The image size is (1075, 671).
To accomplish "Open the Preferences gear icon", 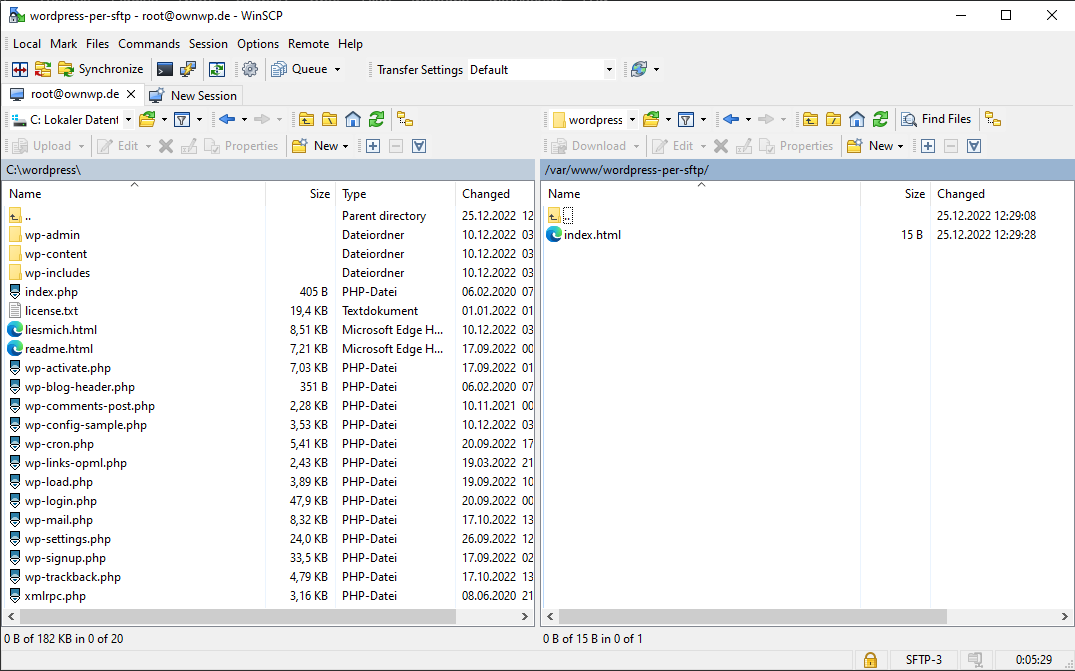I will tap(250, 69).
